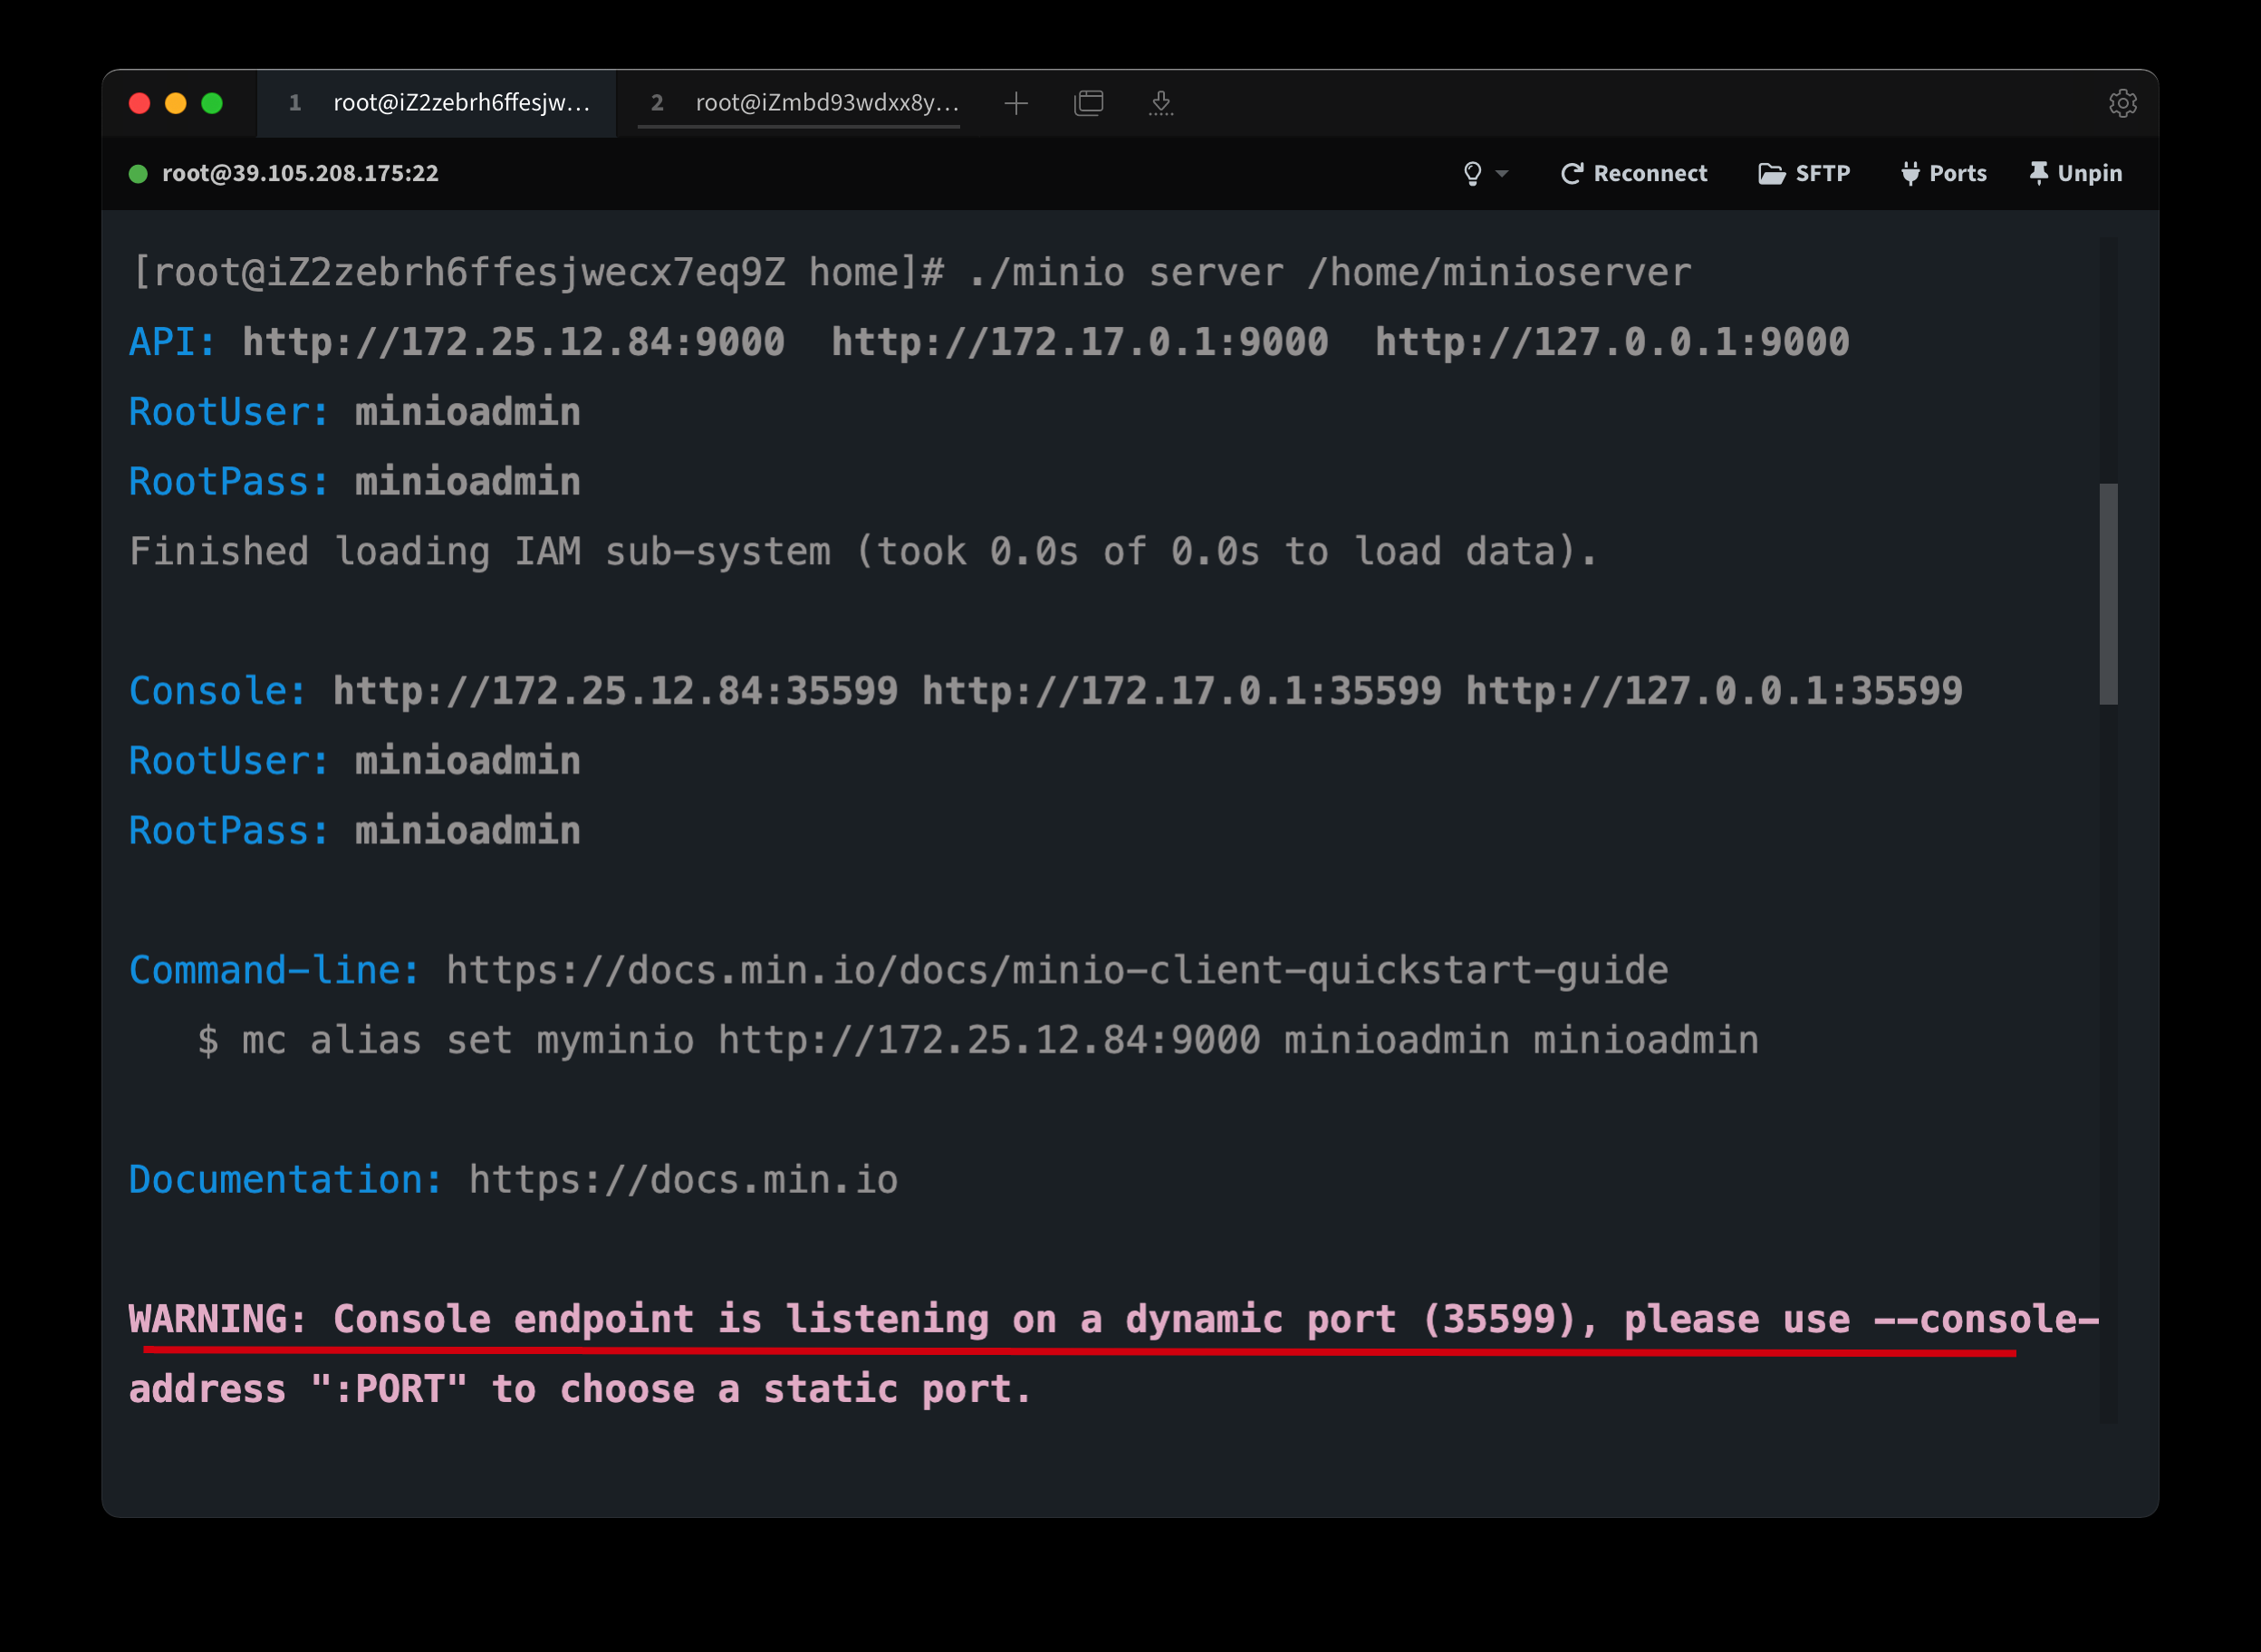Screen dimensions: 2261x1652
Task: Click the API URL http://127.0.0.1:9000
Action: click(1611, 342)
